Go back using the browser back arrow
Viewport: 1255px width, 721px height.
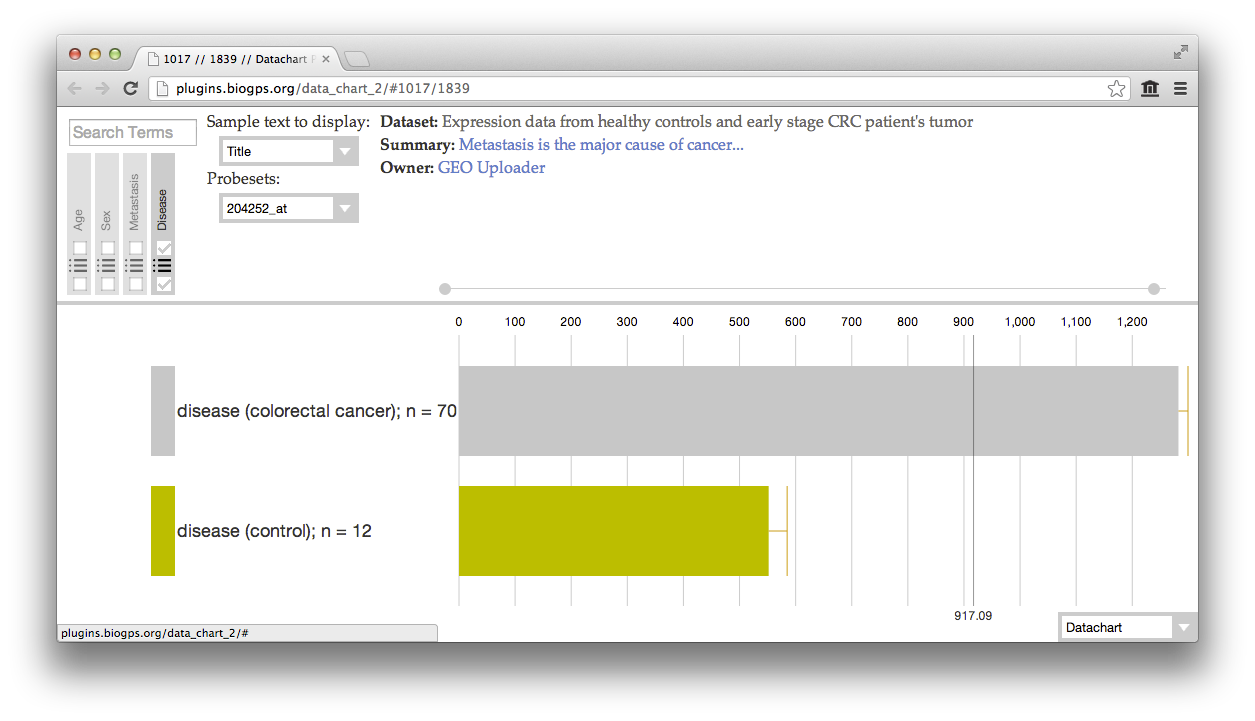coord(74,89)
